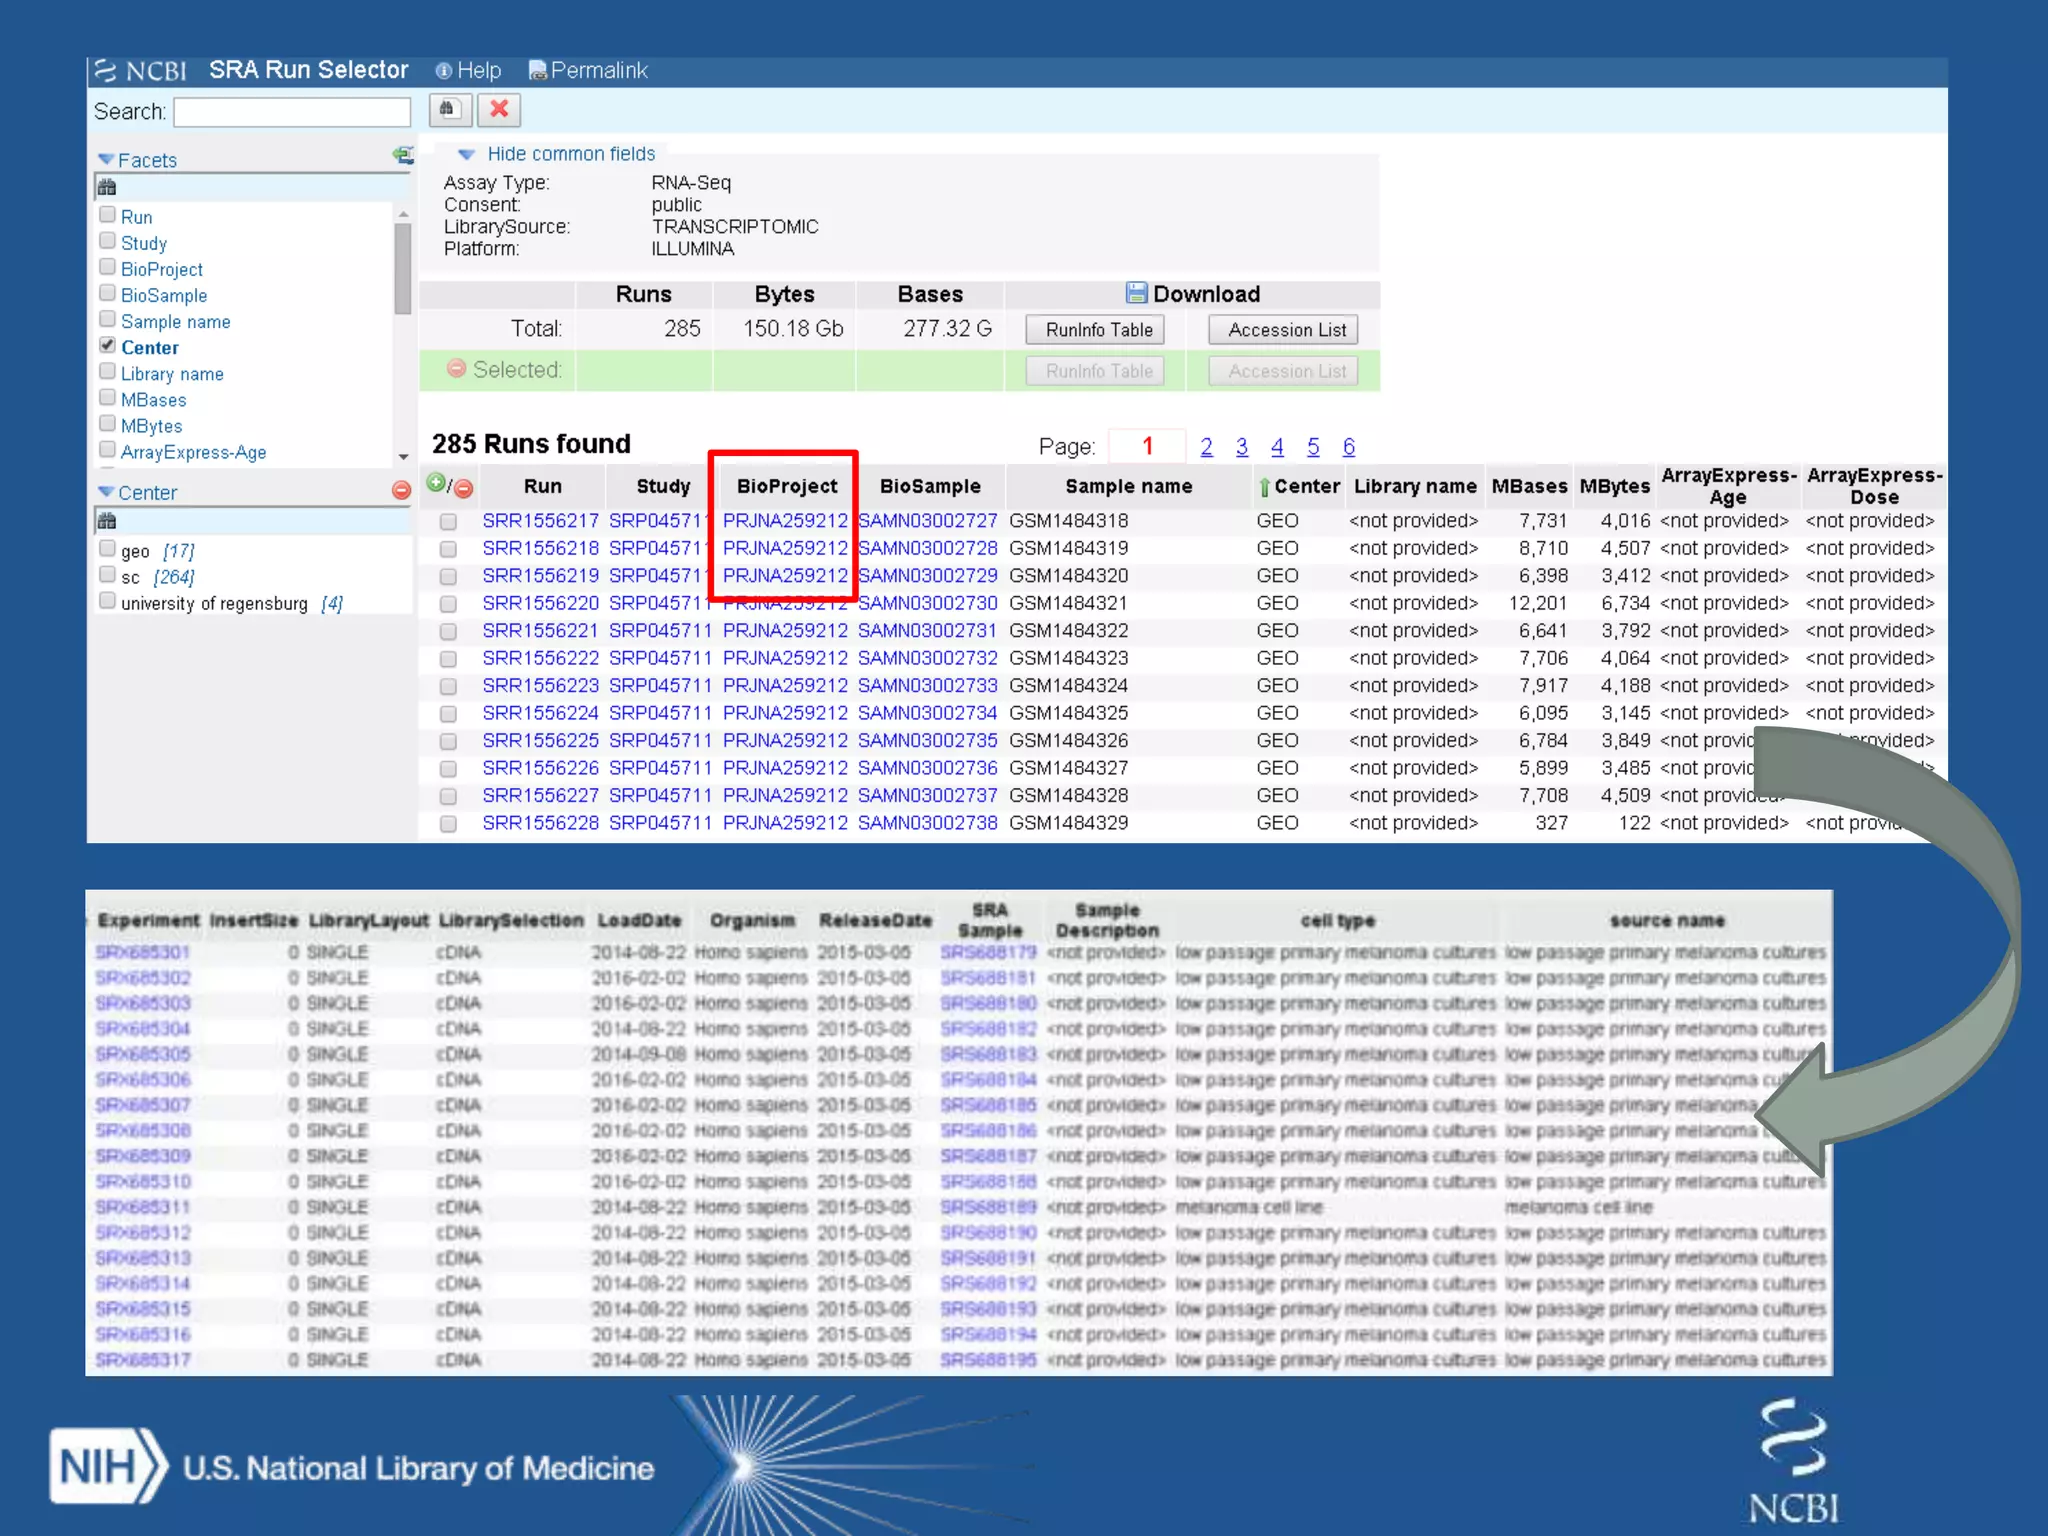This screenshot has width=2048, height=1536.
Task: Collapse the Facets panel triangle
Action: click(106, 160)
